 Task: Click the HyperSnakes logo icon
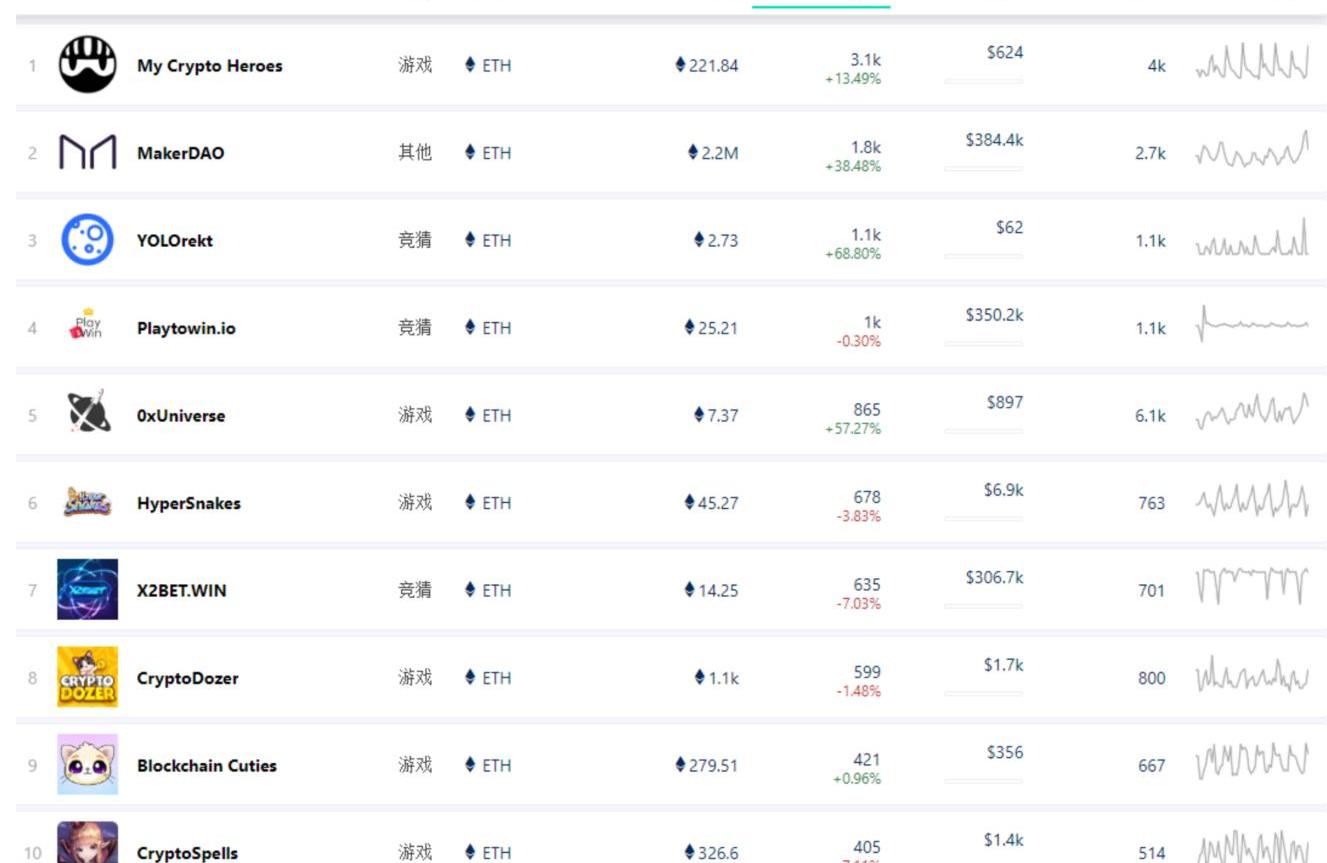click(87, 502)
